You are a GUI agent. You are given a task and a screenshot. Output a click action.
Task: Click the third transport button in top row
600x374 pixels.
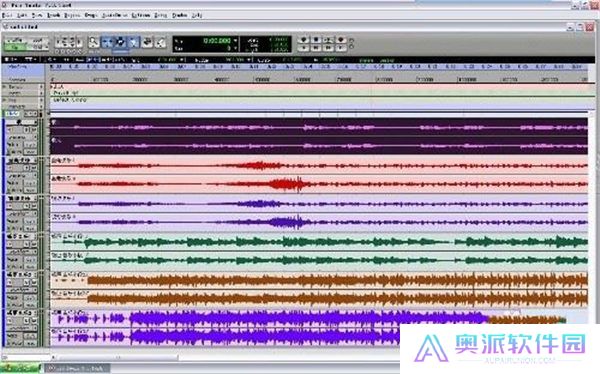click(x=328, y=40)
